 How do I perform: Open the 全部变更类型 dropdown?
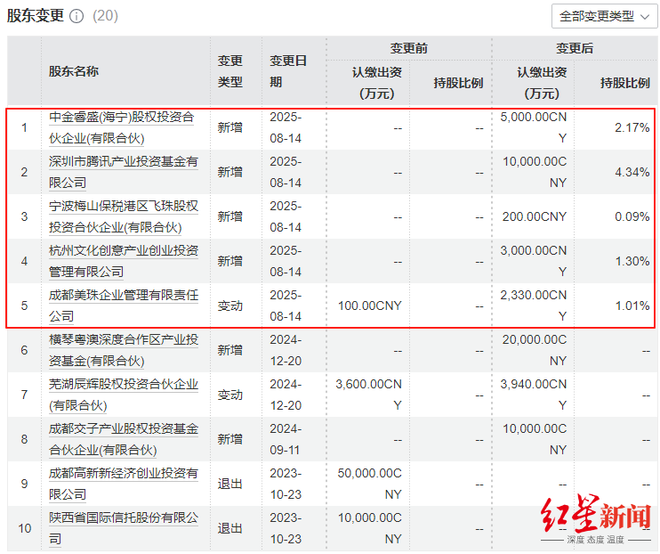coord(603,16)
